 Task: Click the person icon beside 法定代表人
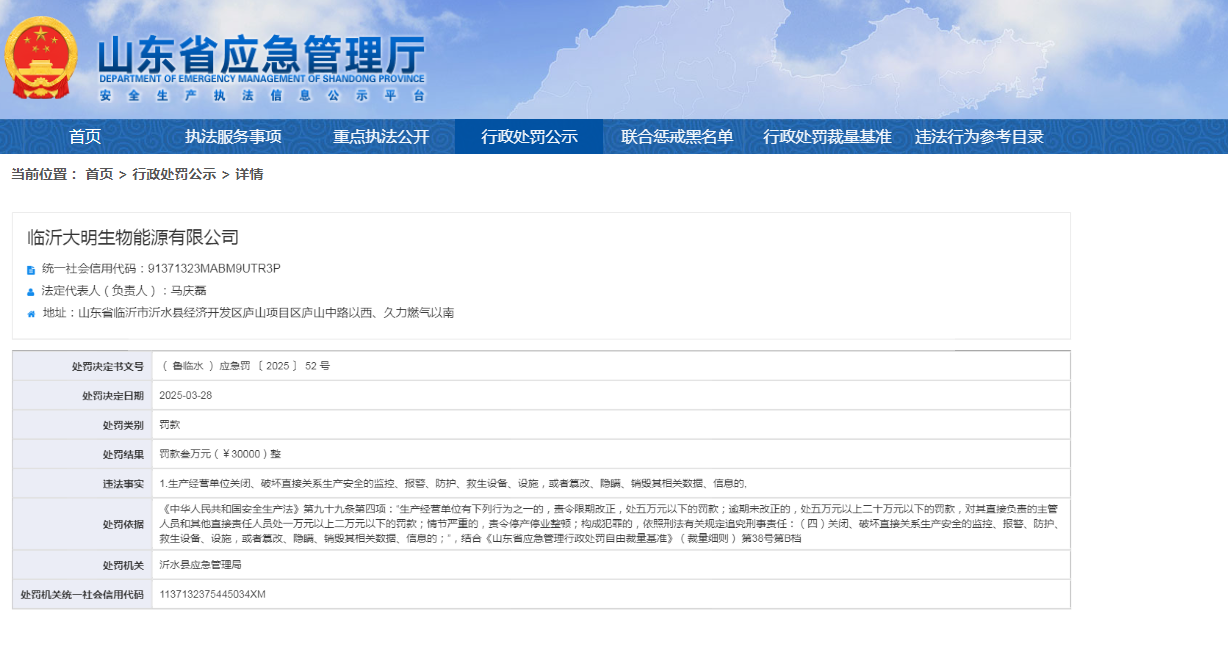click(31, 291)
